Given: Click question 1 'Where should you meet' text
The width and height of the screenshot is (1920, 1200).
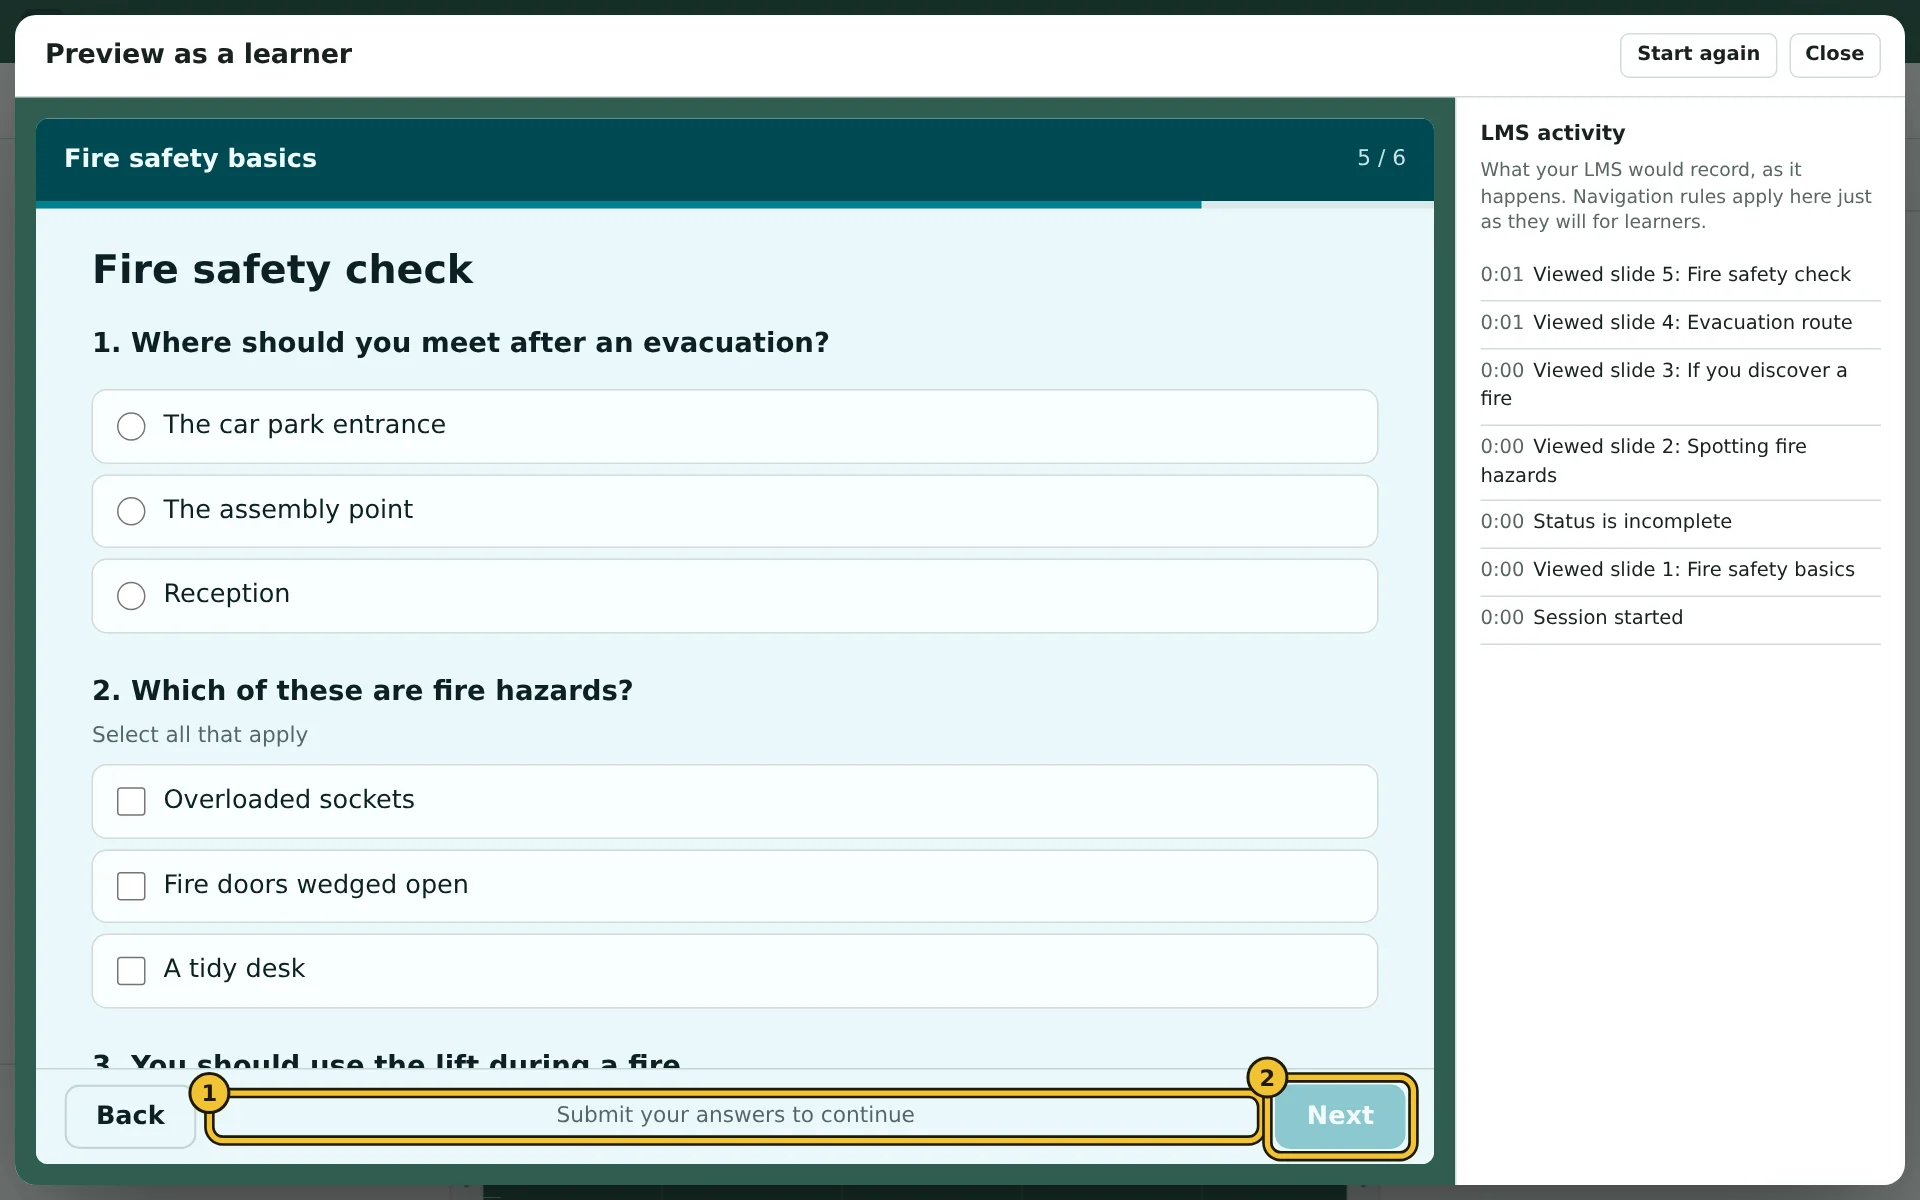Looking at the screenshot, I should (461, 343).
